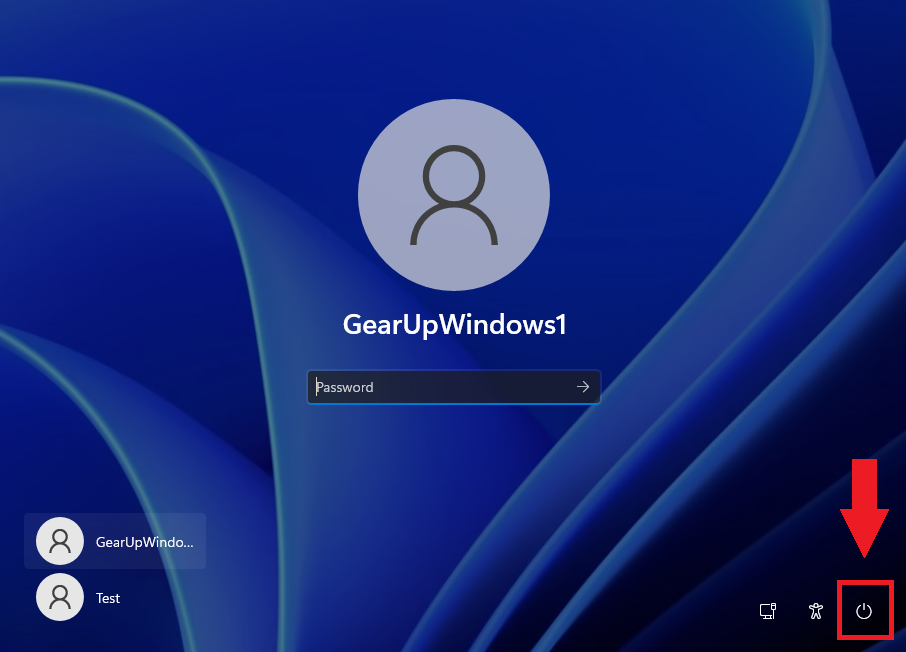Open the power options menu
Image resolution: width=906 pixels, height=652 pixels.
[864, 611]
